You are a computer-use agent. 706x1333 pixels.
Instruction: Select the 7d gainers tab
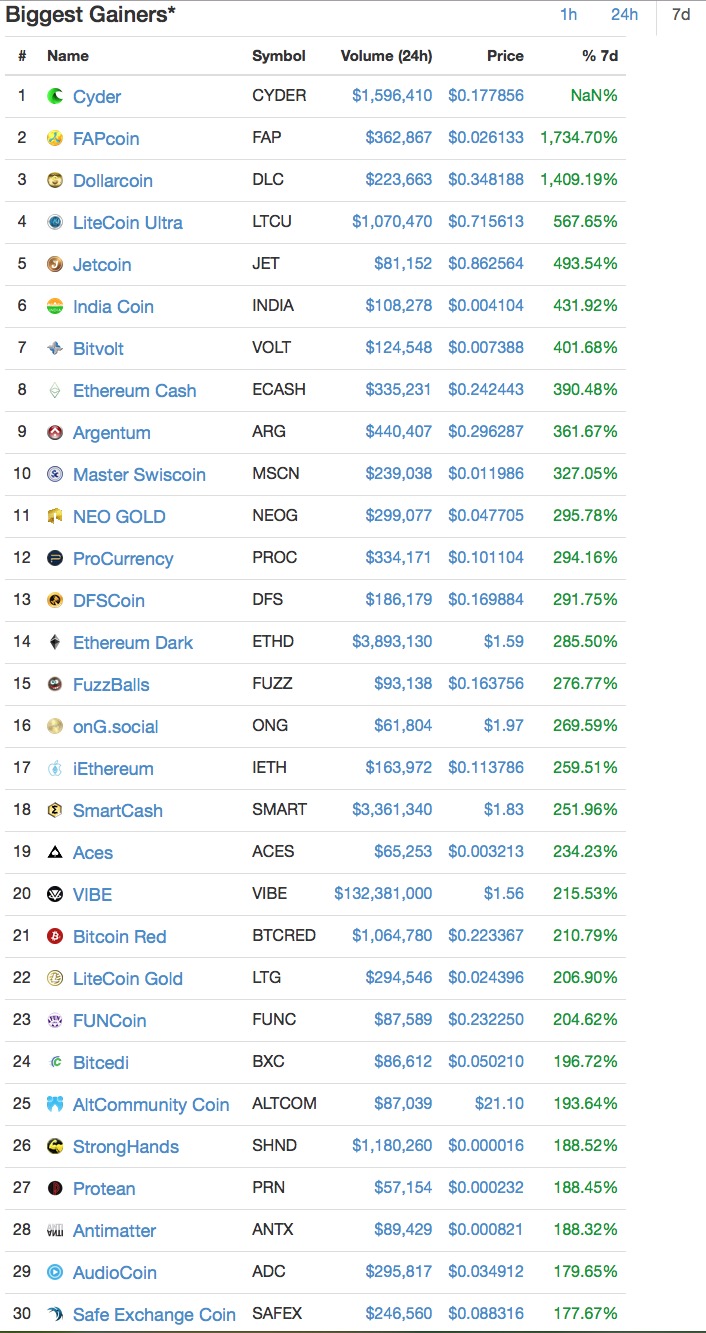point(681,15)
